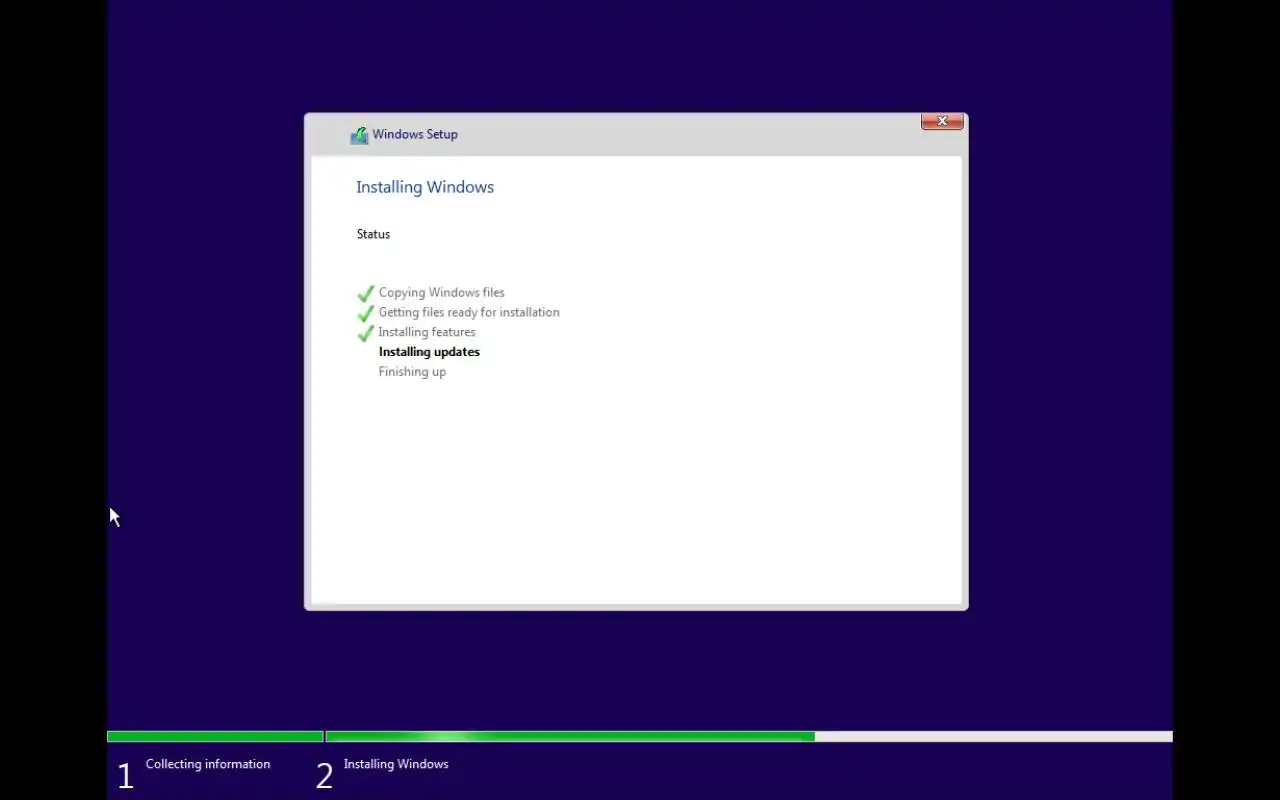Viewport: 1280px width, 800px height.
Task: Click the stage number 1
Action: (x=125, y=776)
